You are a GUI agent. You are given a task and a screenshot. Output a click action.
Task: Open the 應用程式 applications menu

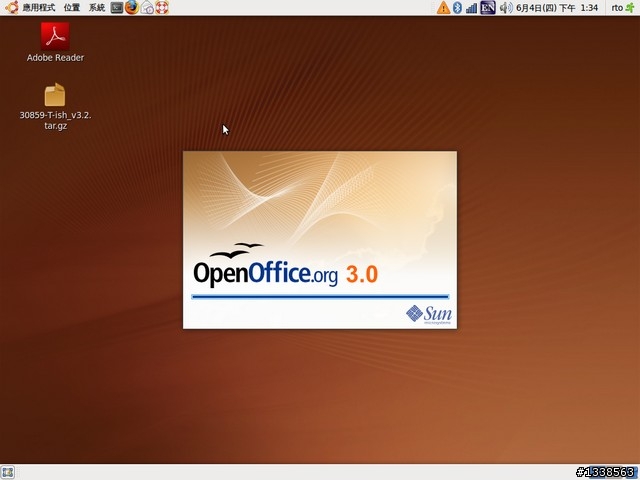(x=38, y=8)
